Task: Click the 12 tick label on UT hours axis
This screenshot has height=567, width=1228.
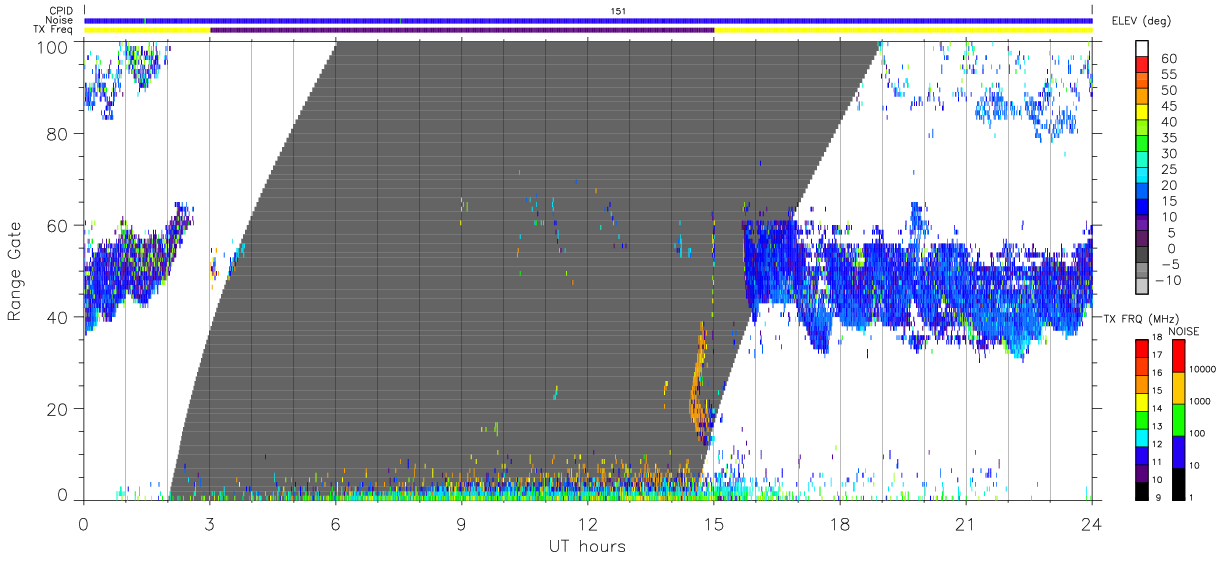Action: click(x=588, y=523)
